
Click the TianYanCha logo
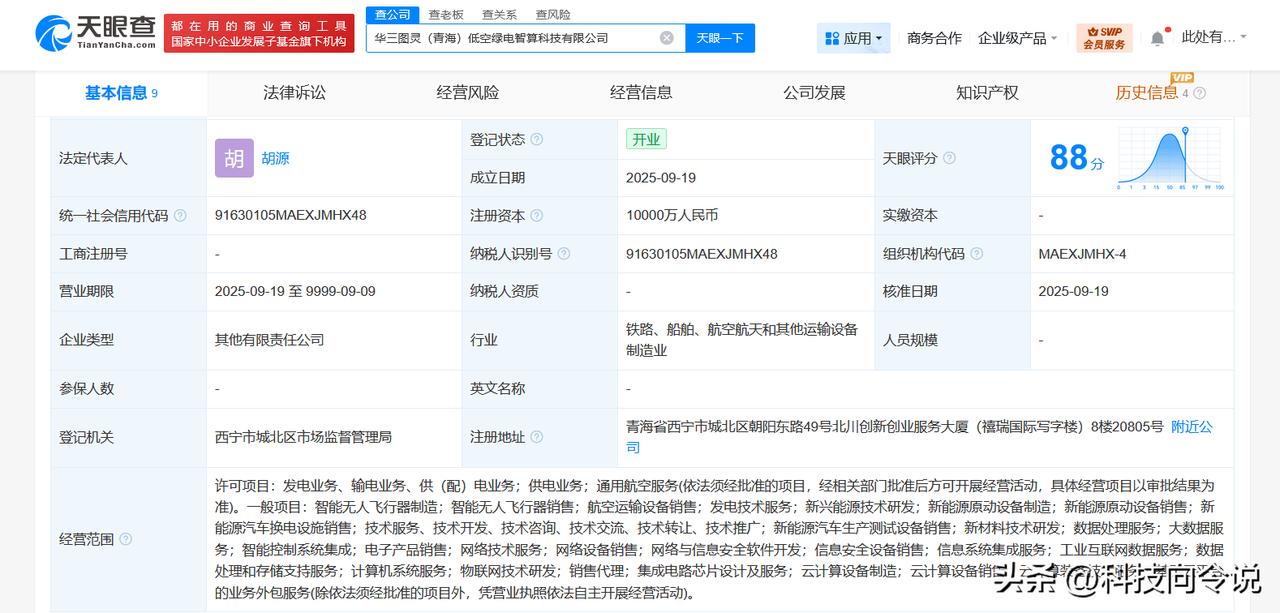[96, 33]
